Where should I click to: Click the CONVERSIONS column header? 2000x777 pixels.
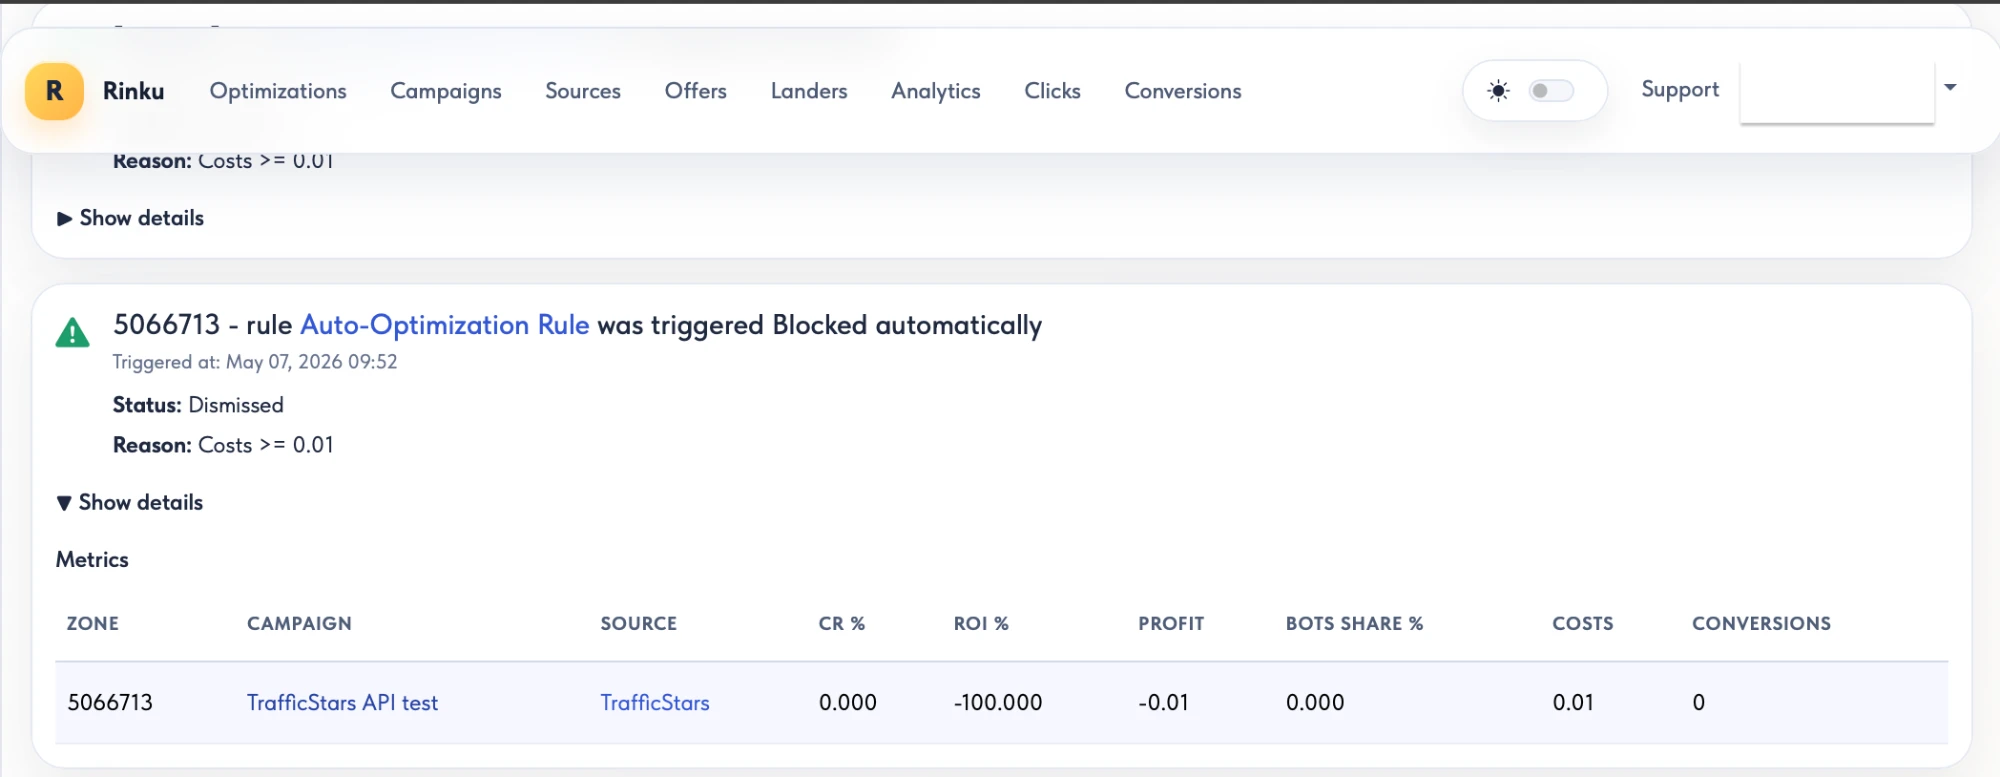(1761, 623)
